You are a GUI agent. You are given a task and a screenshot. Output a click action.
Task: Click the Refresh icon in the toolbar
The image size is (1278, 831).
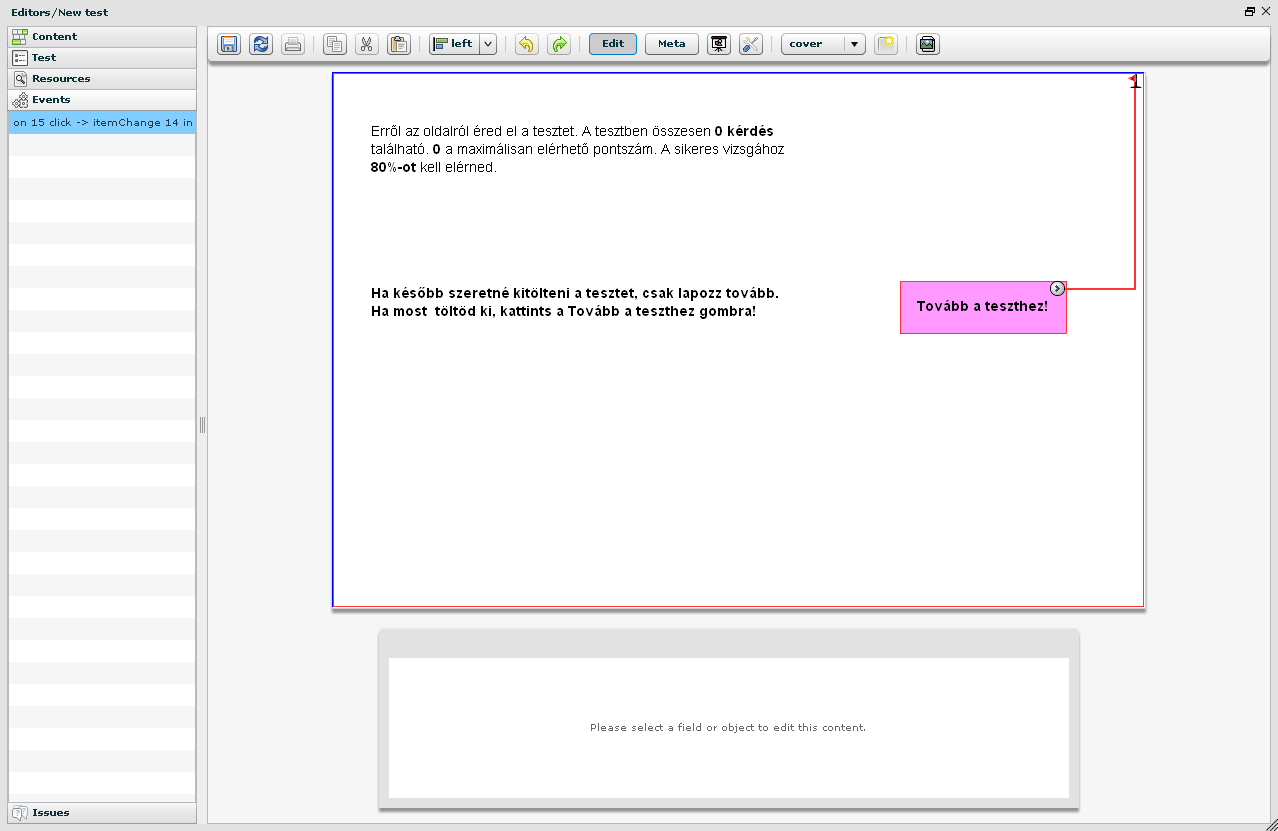[x=261, y=44]
